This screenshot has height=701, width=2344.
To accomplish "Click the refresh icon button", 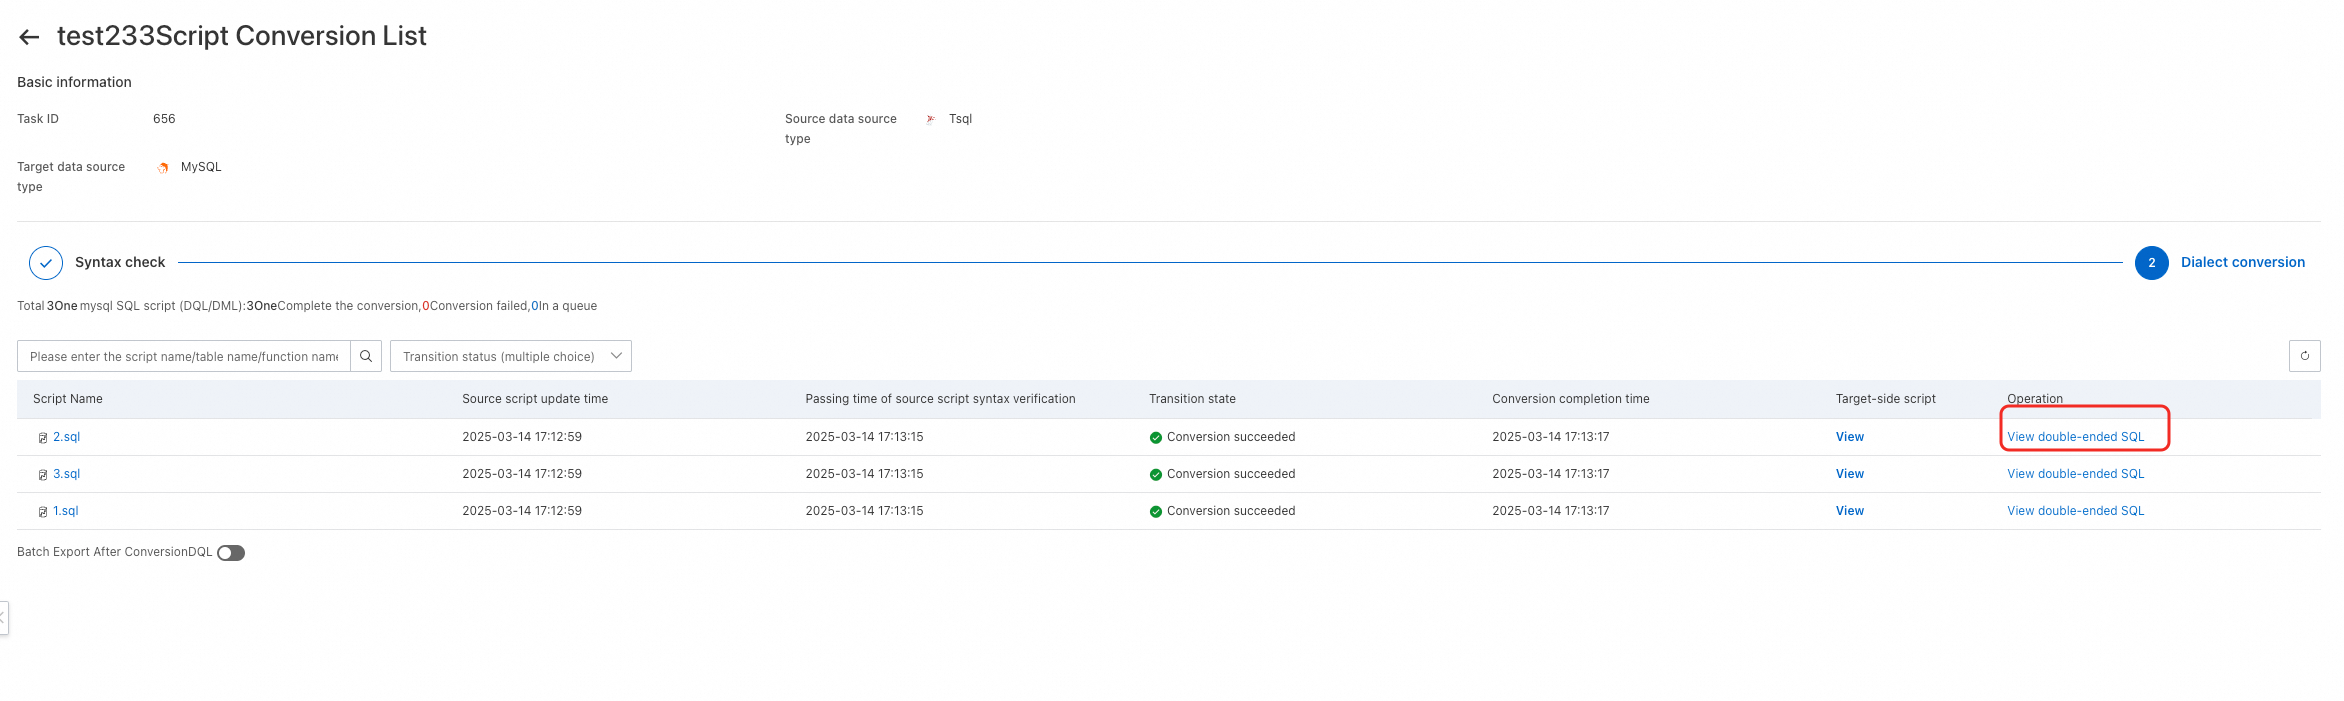I will click(x=2304, y=356).
